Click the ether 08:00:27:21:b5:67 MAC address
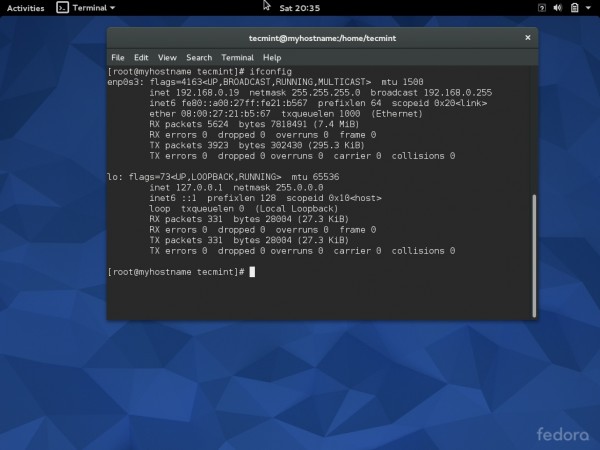Screen dimensions: 600x450 210,114
